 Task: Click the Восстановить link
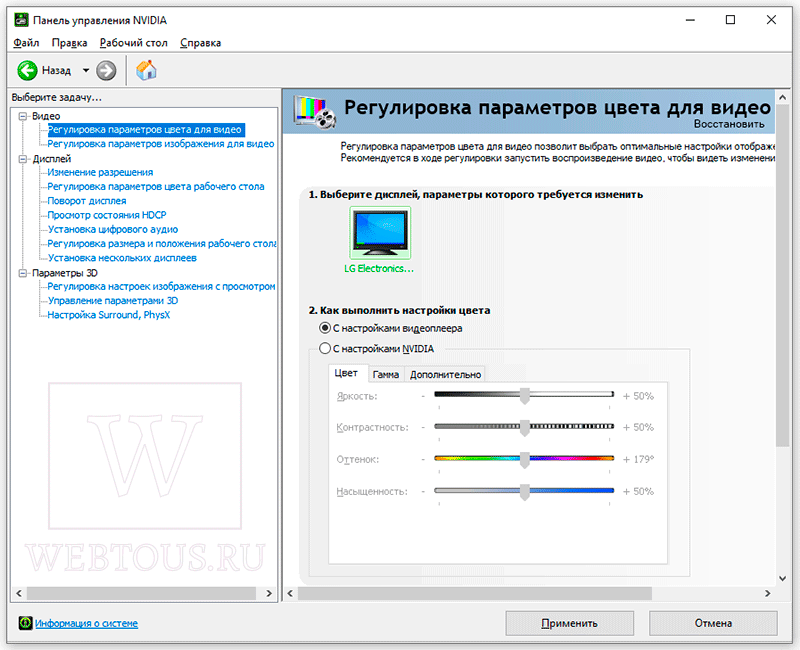point(729,124)
